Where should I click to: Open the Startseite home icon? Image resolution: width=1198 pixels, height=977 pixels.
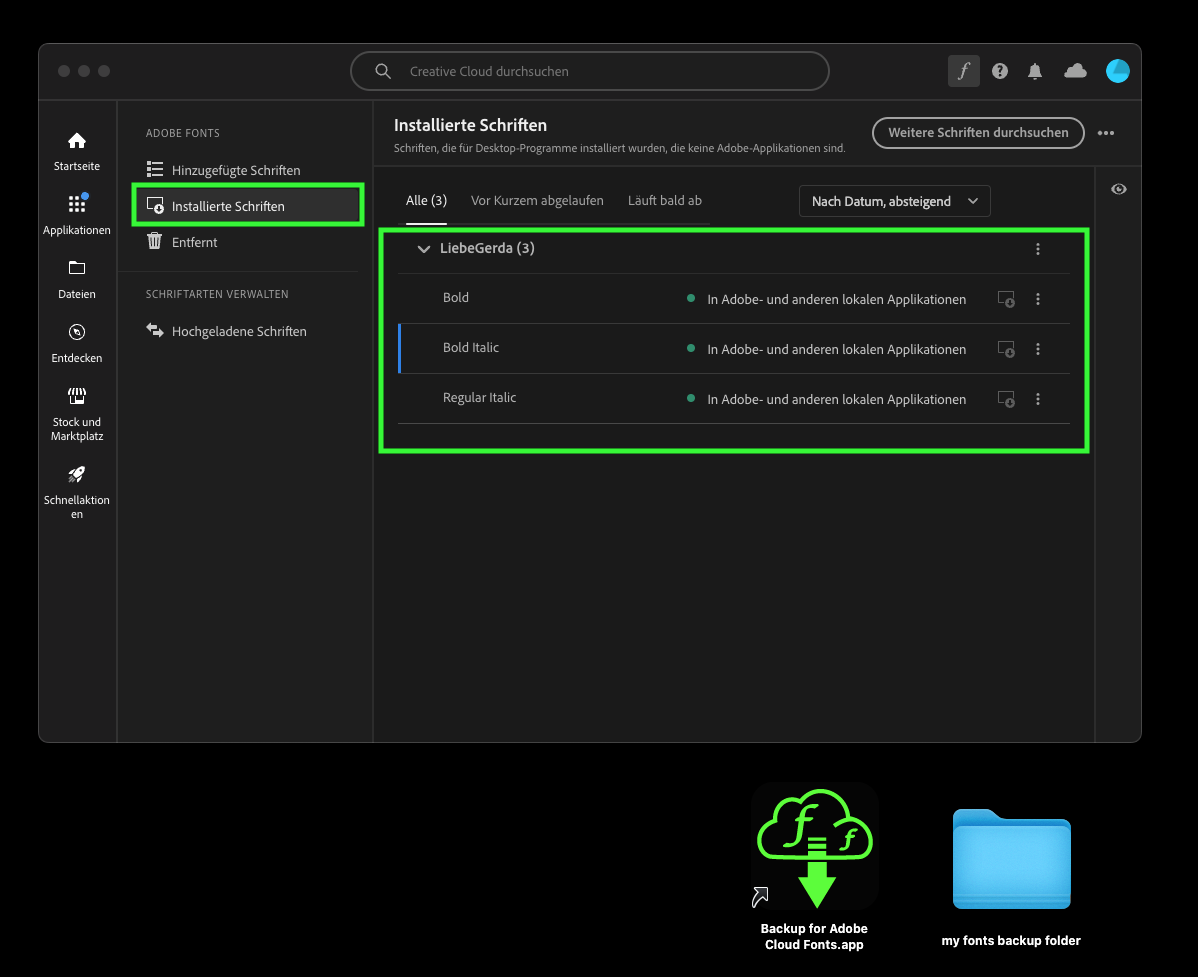76,141
